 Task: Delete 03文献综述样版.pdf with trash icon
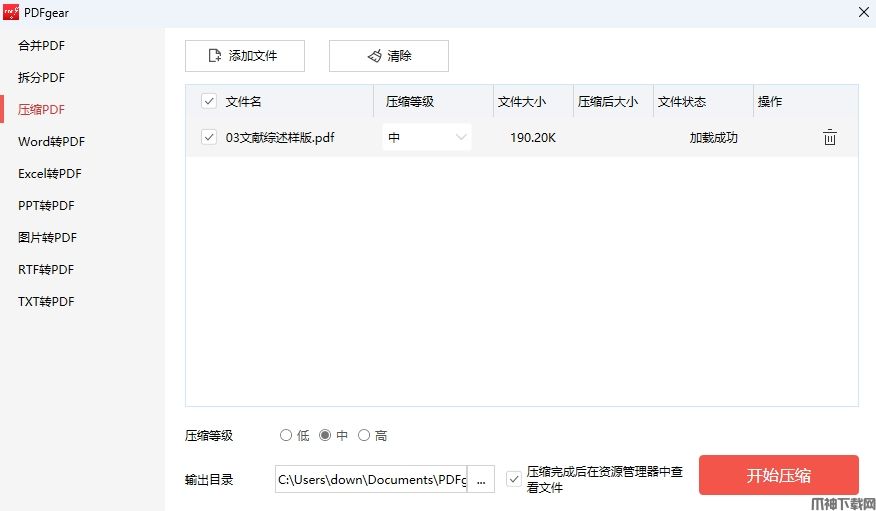coord(830,137)
